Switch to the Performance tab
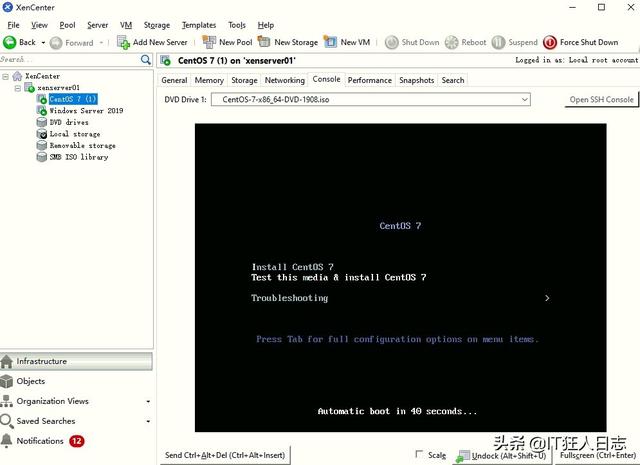 click(369, 80)
